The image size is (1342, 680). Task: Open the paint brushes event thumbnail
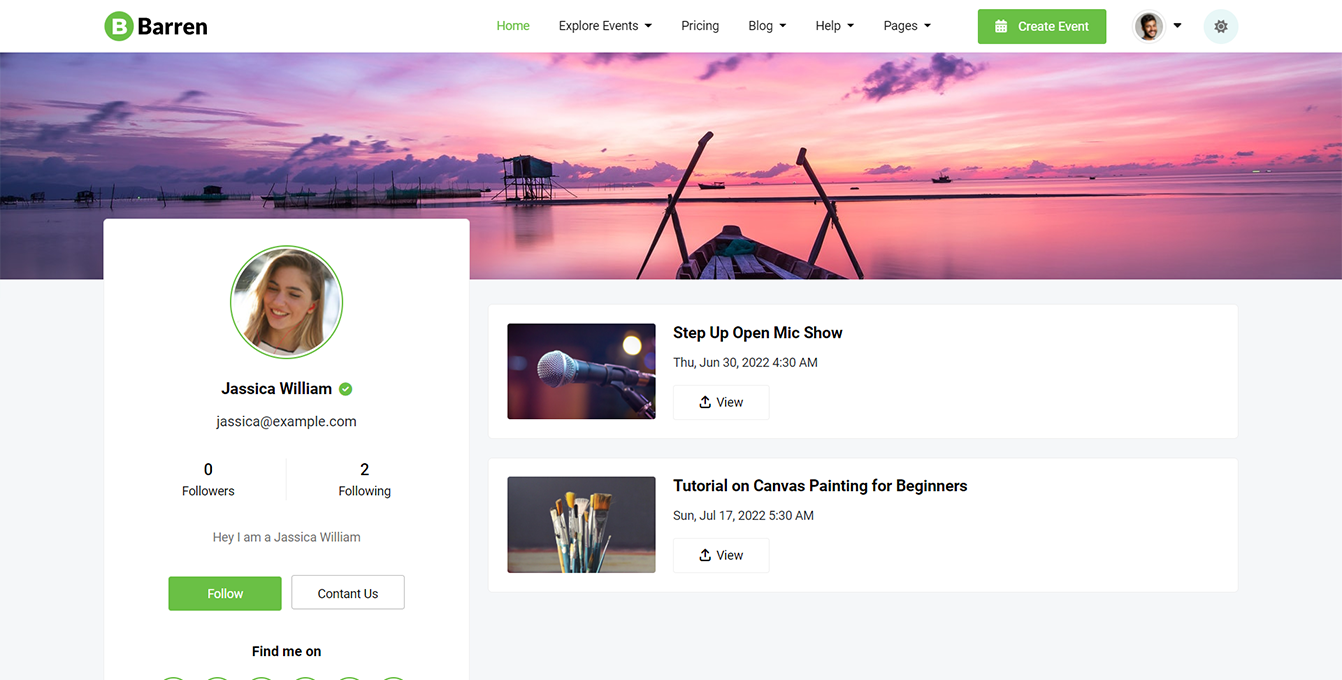(581, 524)
